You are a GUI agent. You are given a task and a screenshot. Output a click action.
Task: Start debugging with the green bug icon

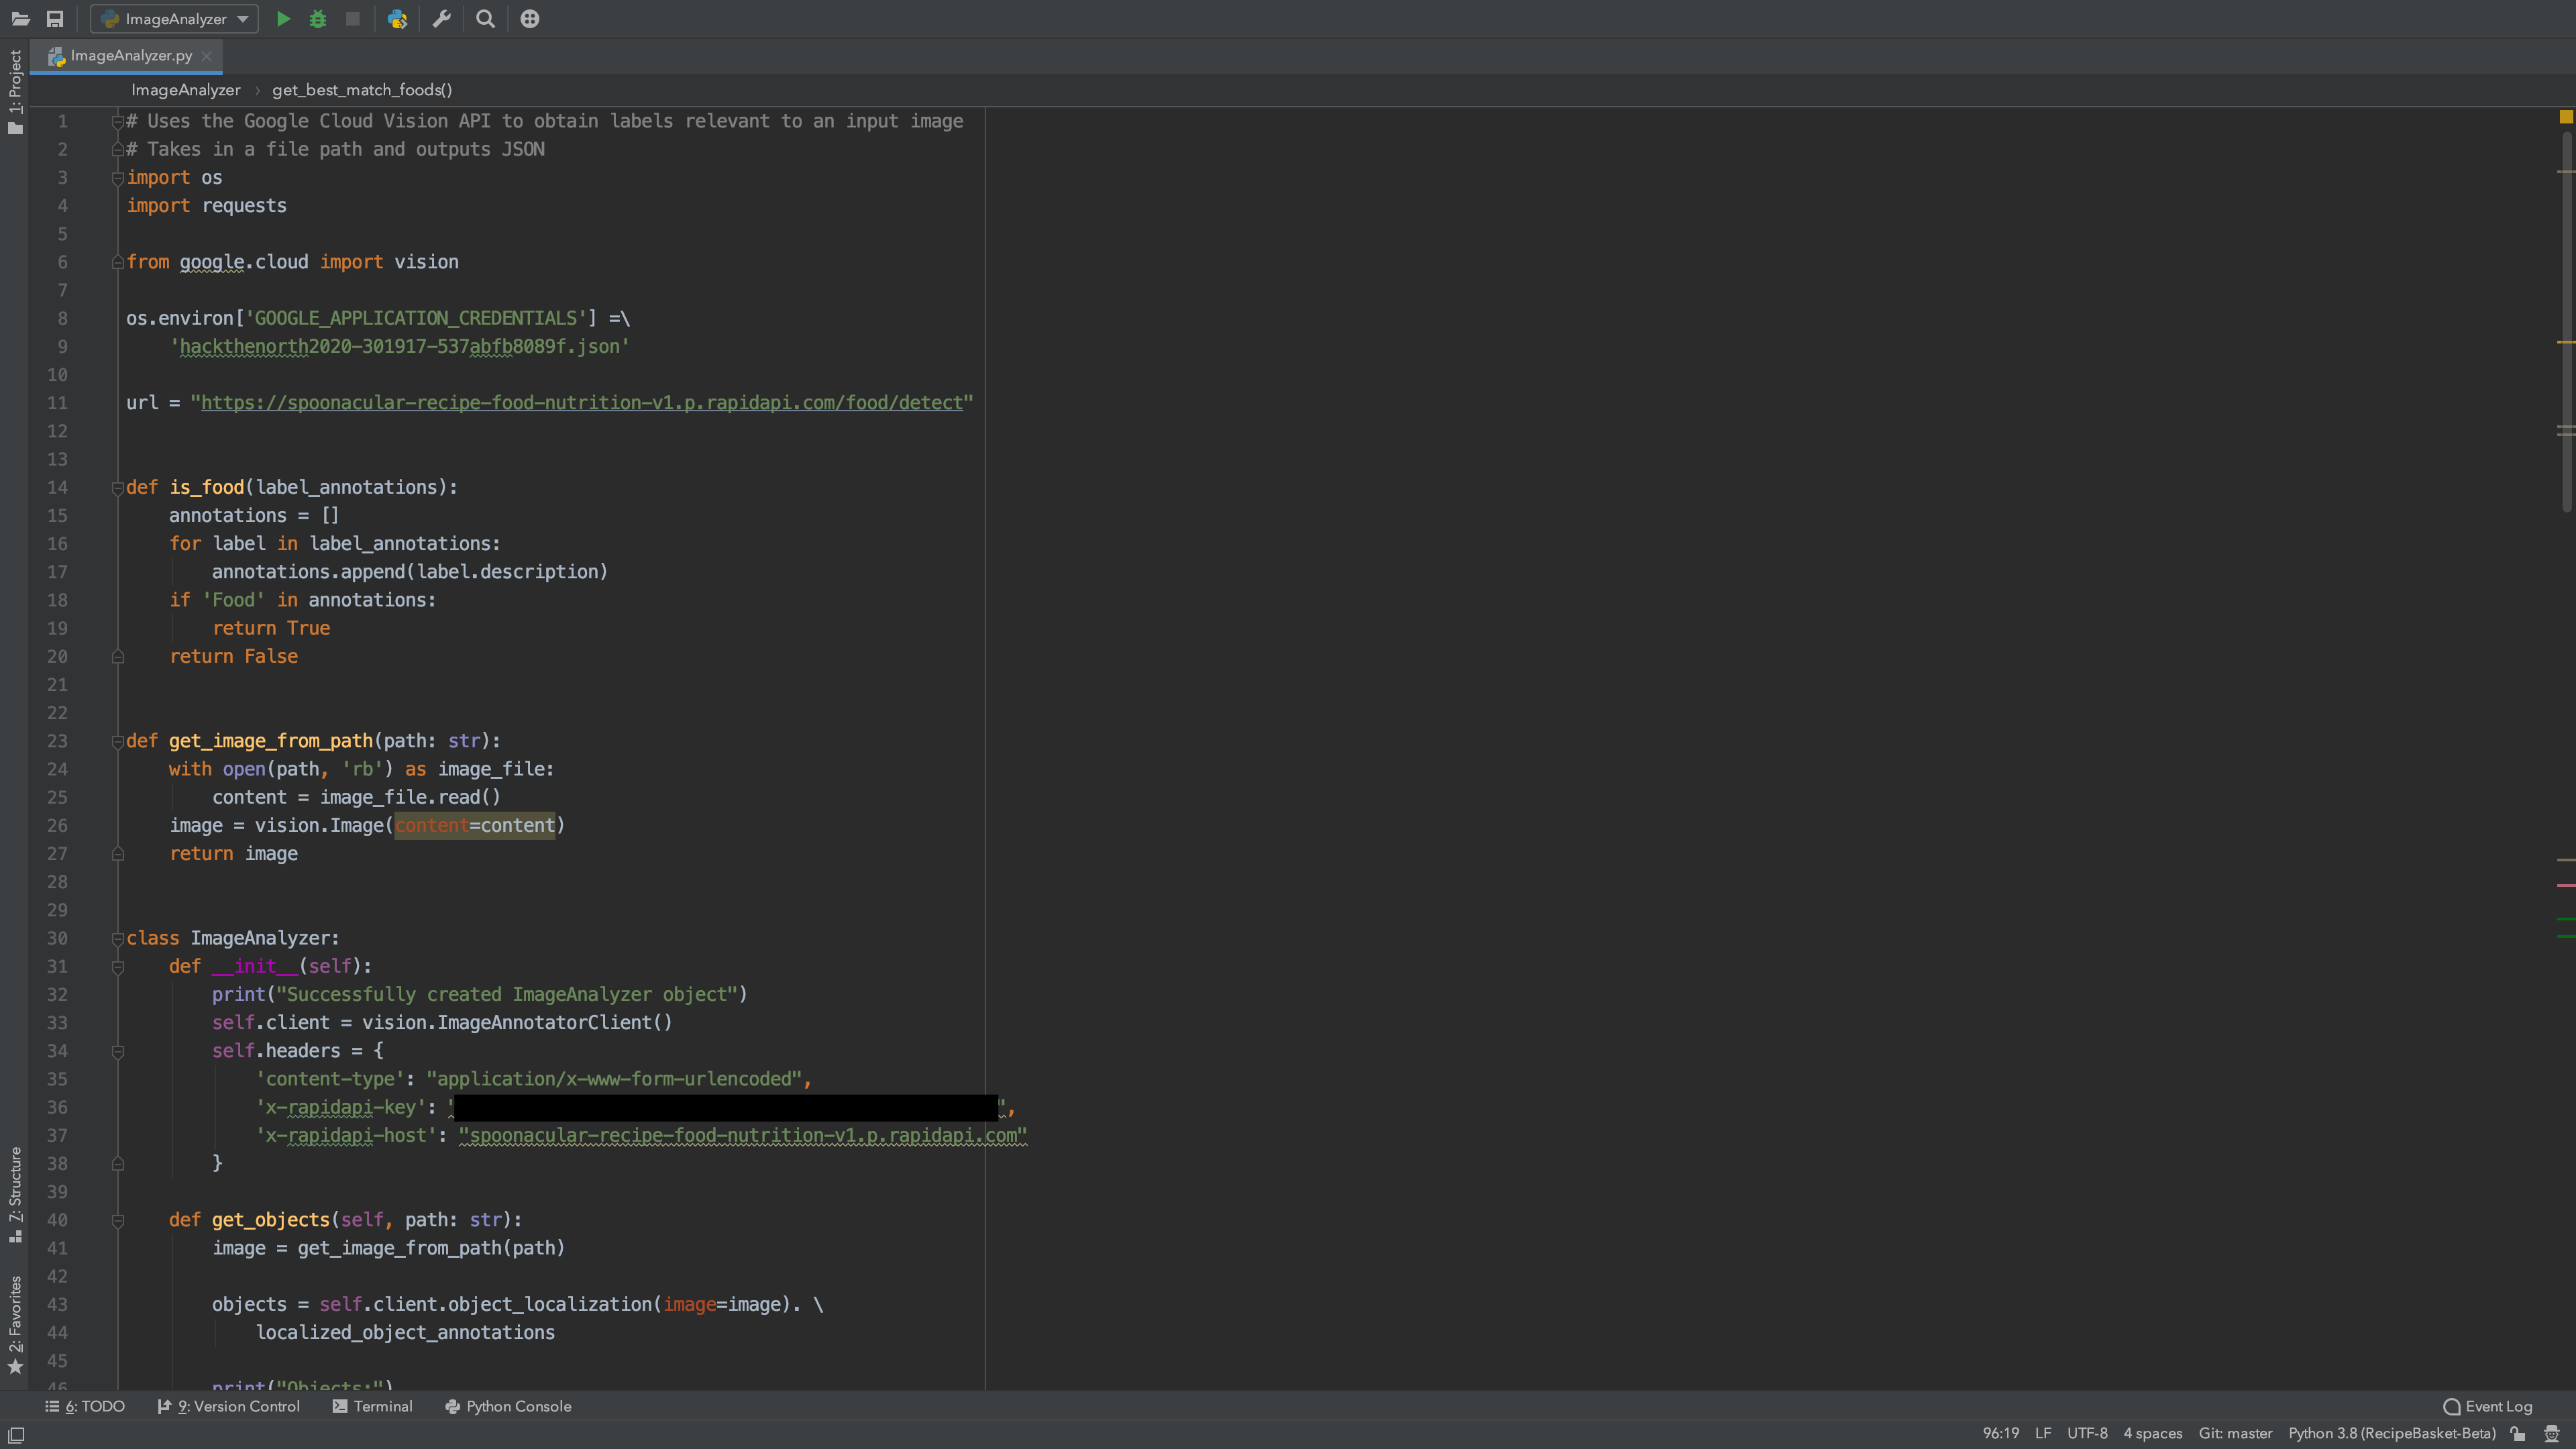[318, 19]
